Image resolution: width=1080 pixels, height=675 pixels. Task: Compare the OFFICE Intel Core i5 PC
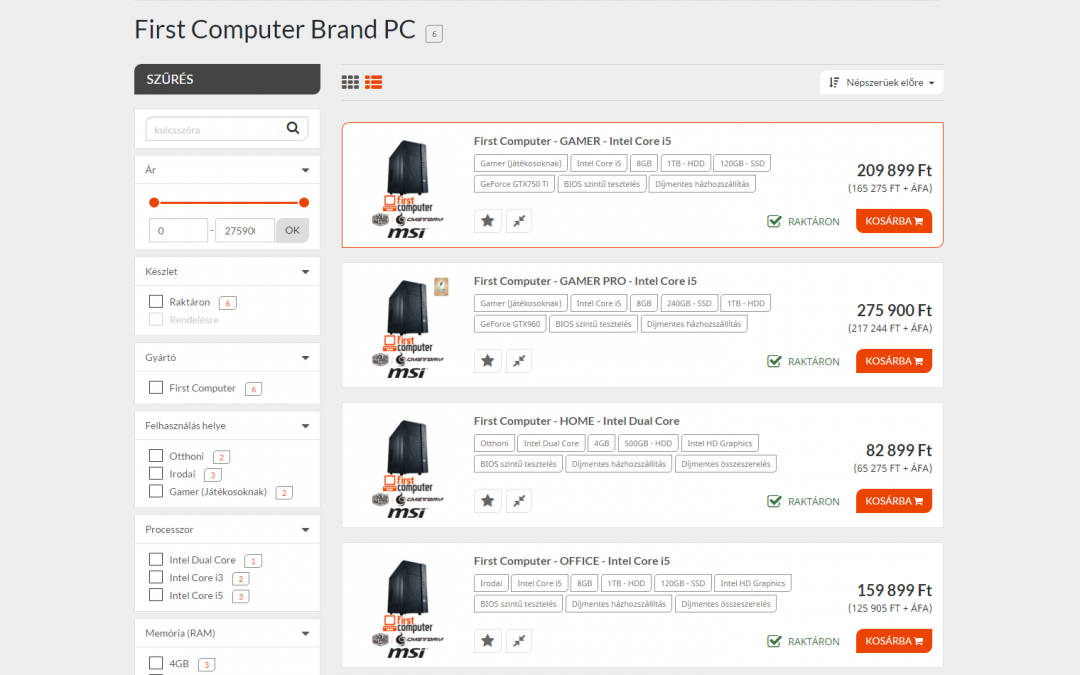tap(519, 641)
